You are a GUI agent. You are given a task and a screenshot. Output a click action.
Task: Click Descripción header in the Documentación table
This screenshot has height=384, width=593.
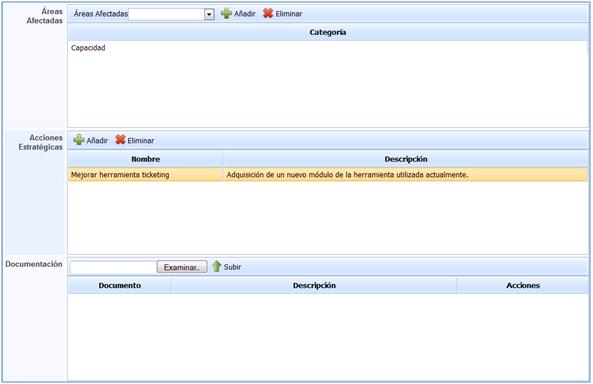314,286
